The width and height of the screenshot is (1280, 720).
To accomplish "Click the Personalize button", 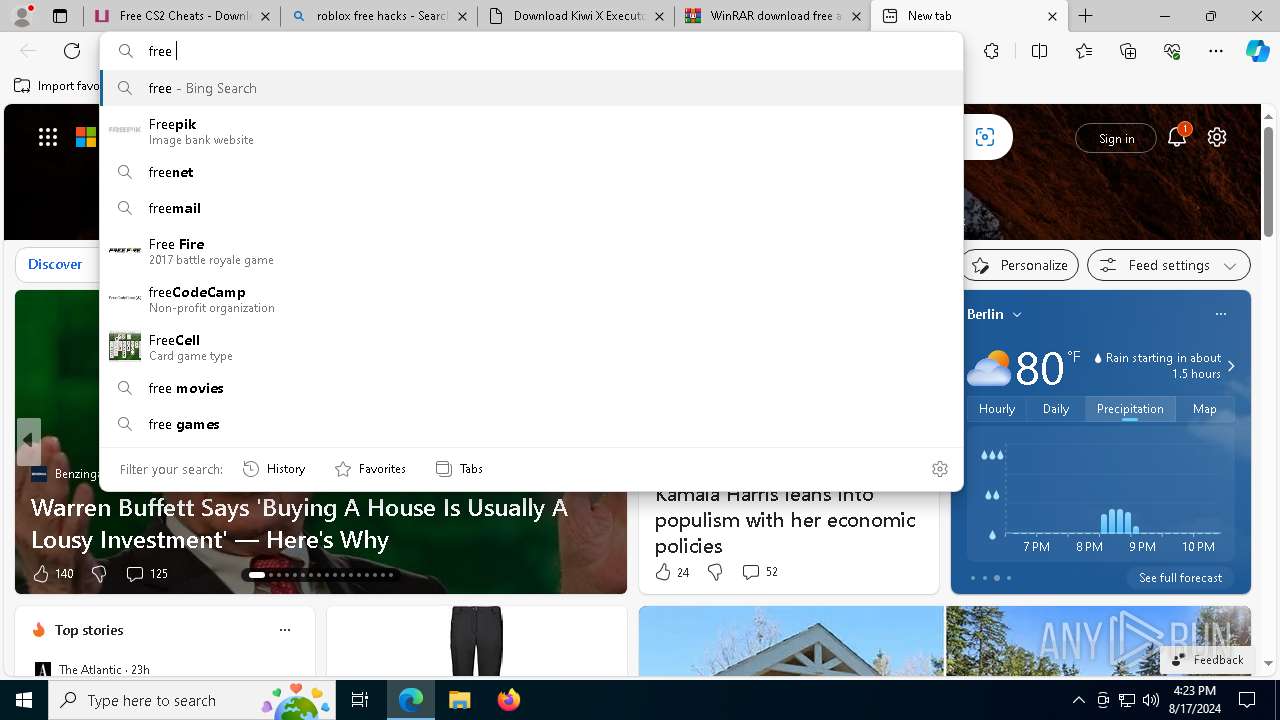I will pos(1020,265).
